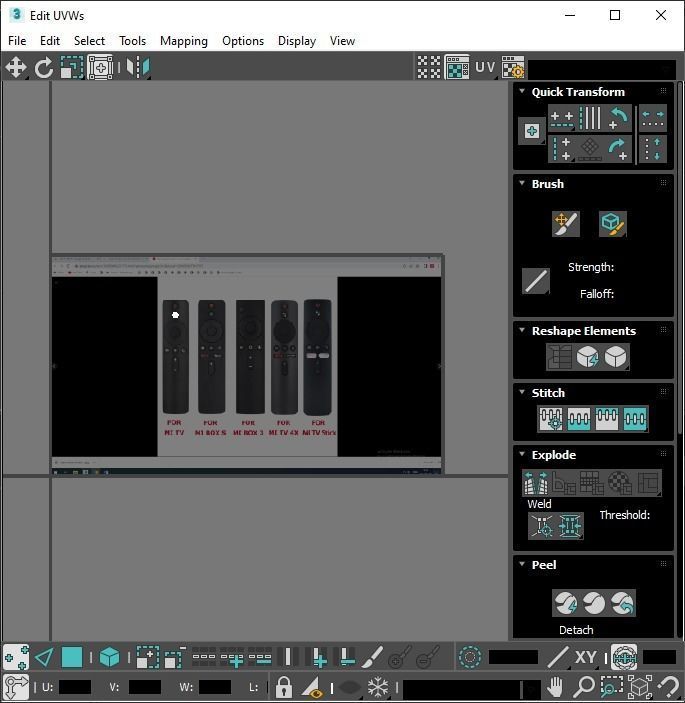Open the File menu
This screenshot has width=685, height=703.
pos(17,41)
